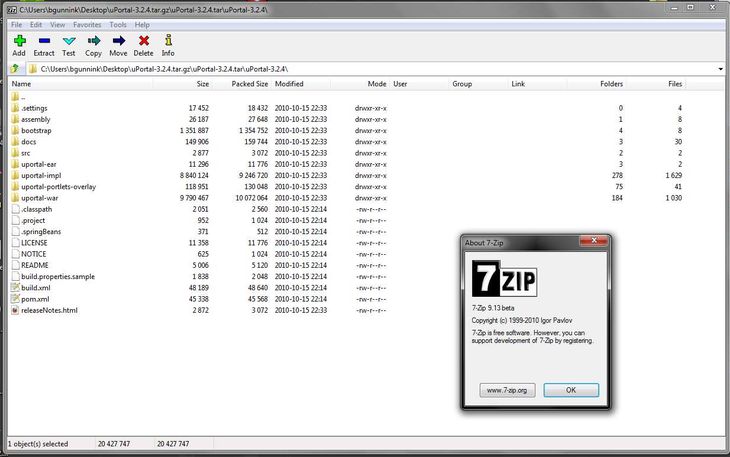The height and width of the screenshot is (457, 730).
Task: Click the User column header
Action: (400, 84)
